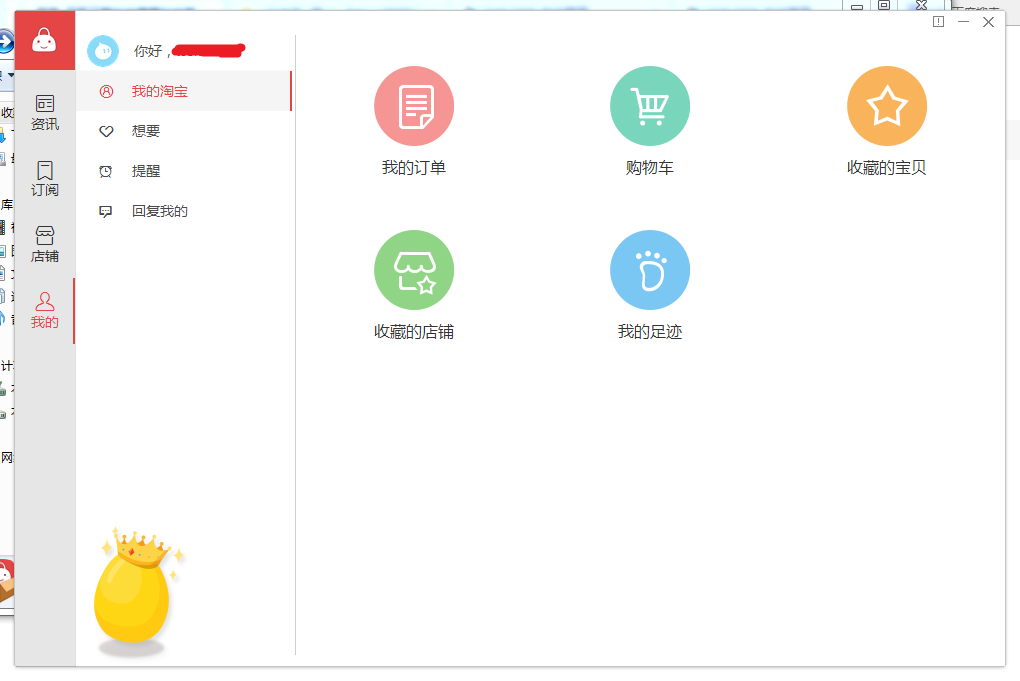Open 收藏的店铺 shop icon

click(x=414, y=270)
